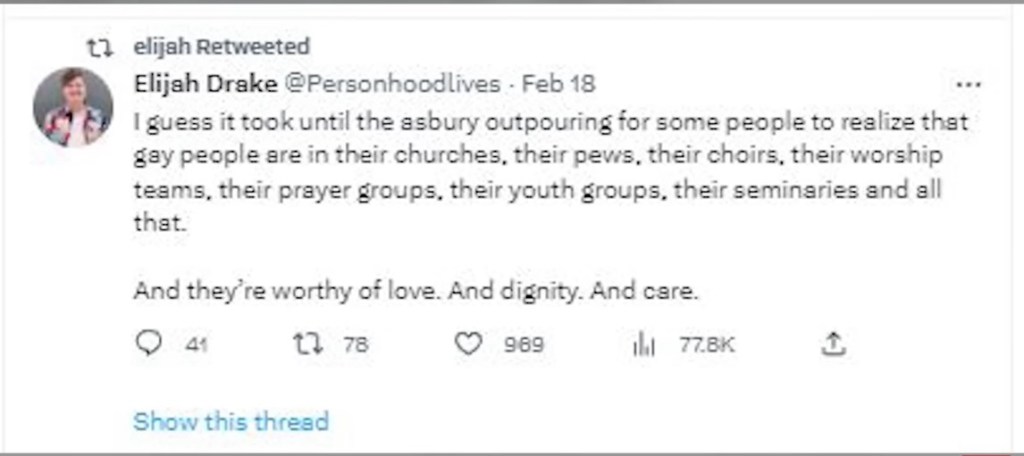Click the 'elijah Retweeted' label
This screenshot has width=1024, height=456.
221,47
